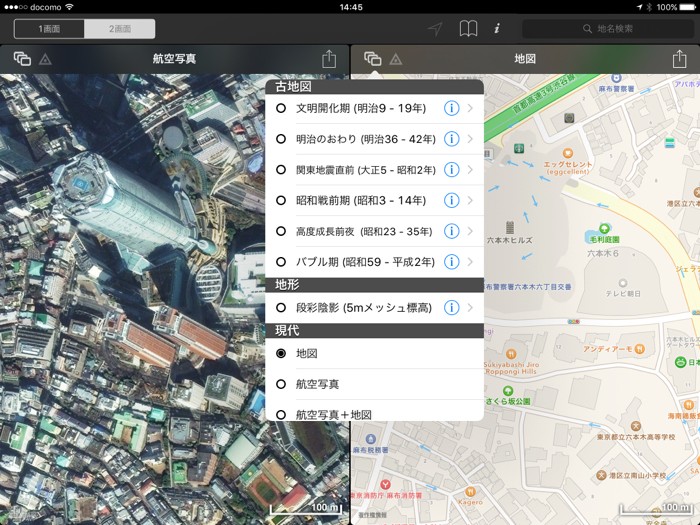
Task: Tap the 地名検索 search field
Action: [x=608, y=29]
